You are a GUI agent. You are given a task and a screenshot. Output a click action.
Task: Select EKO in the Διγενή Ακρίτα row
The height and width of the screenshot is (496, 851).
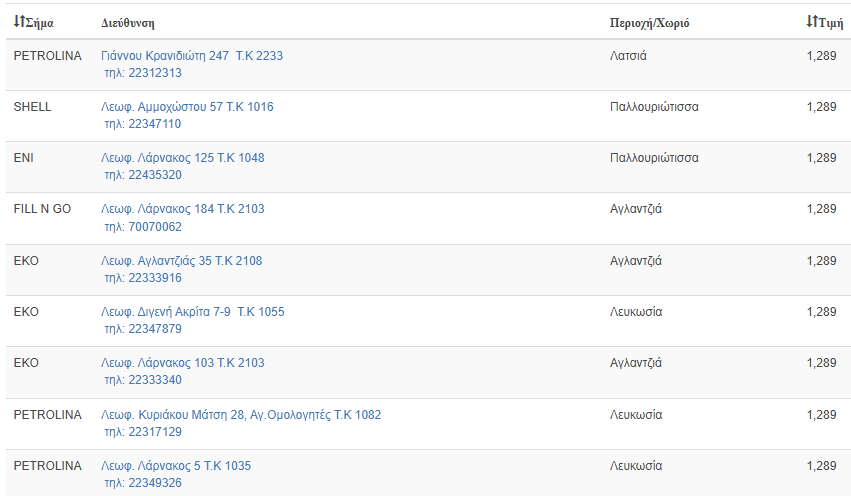coord(26,312)
